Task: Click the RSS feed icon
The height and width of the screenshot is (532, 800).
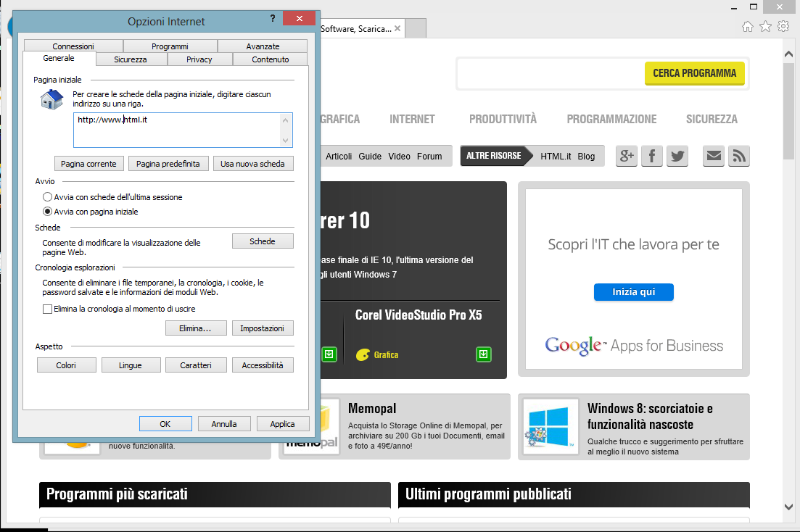Action: pyautogui.click(x=739, y=156)
